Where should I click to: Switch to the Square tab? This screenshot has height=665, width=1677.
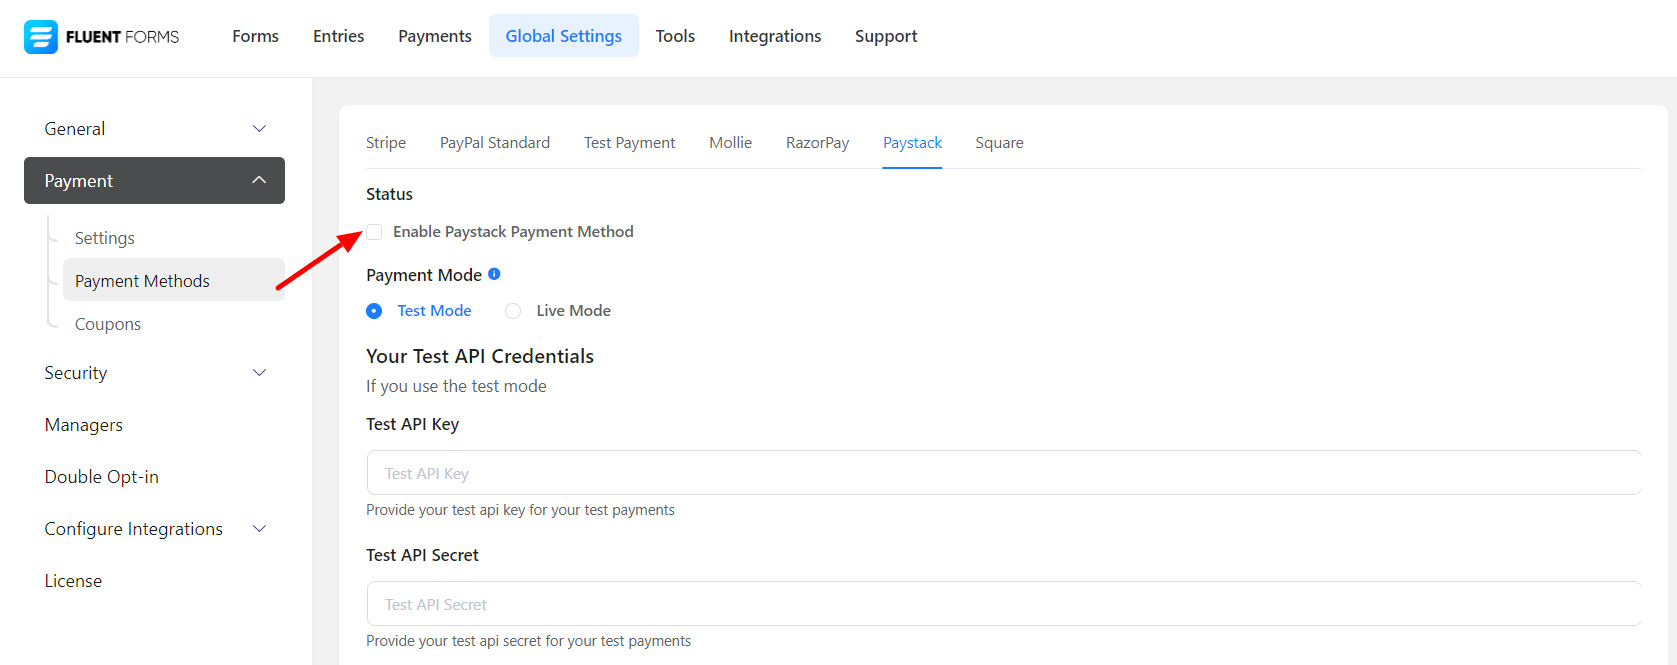999,143
